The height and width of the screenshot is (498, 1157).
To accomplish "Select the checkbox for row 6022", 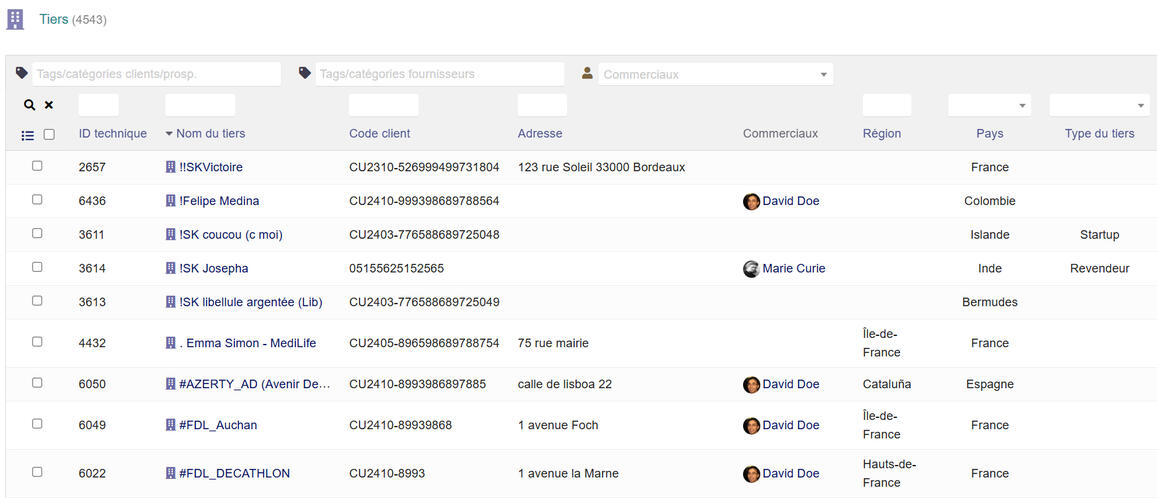I will 37,472.
